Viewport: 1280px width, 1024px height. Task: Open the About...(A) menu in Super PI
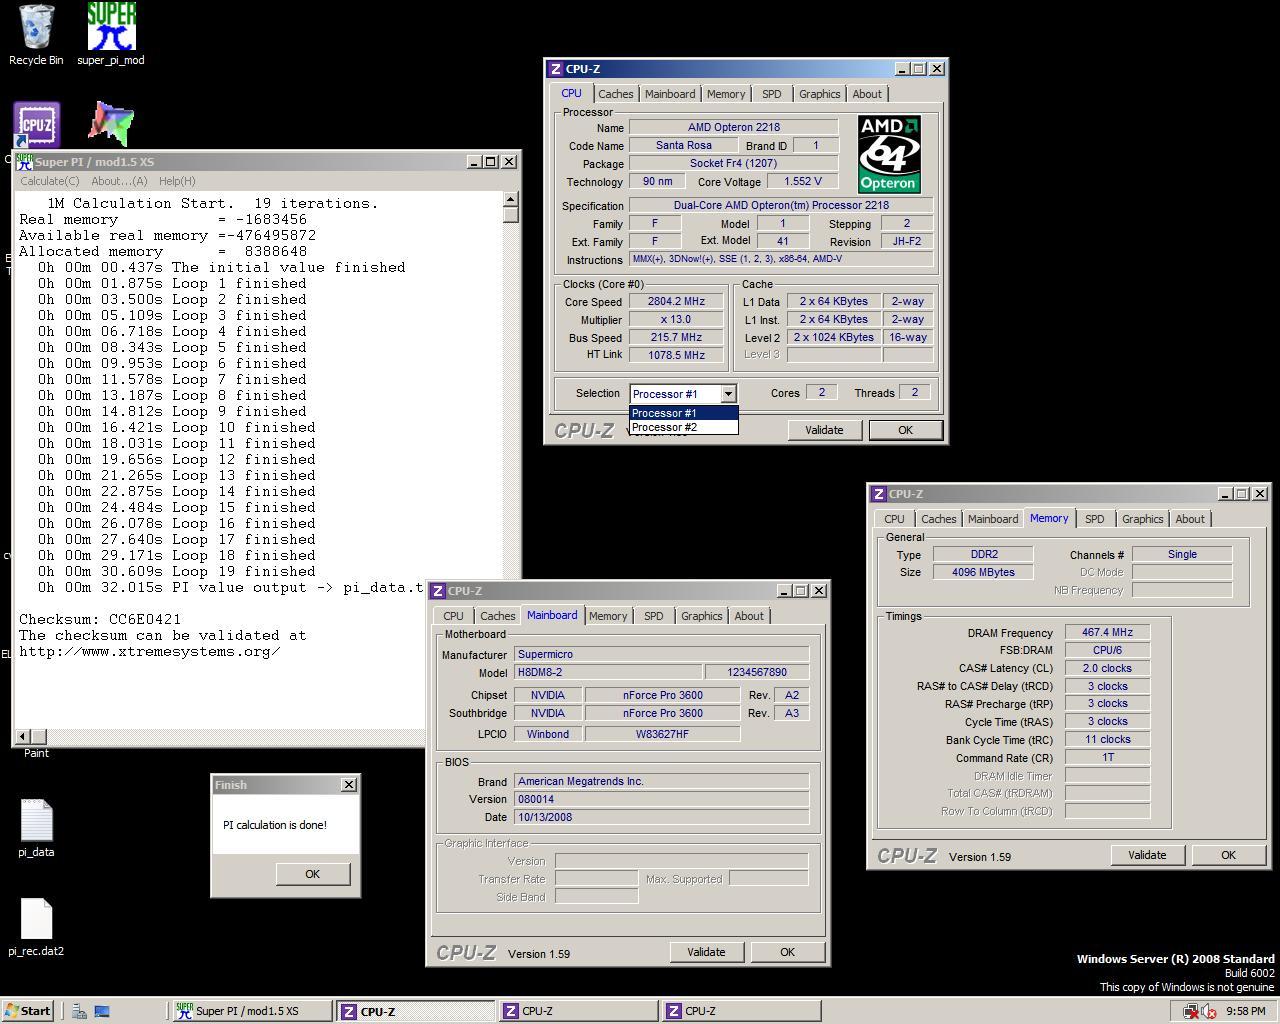coord(119,181)
